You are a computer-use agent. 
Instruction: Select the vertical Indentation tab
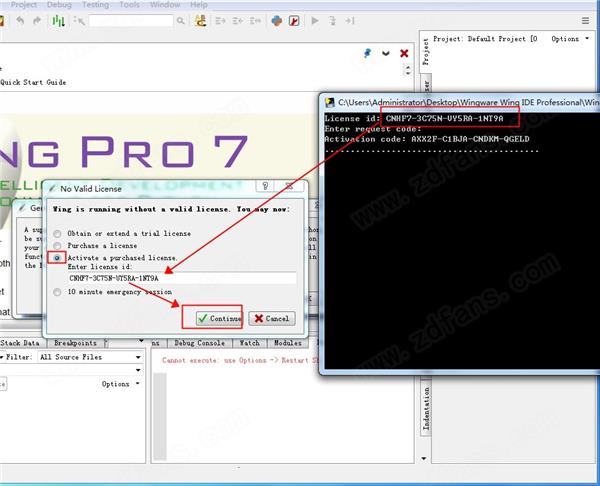click(x=426, y=408)
